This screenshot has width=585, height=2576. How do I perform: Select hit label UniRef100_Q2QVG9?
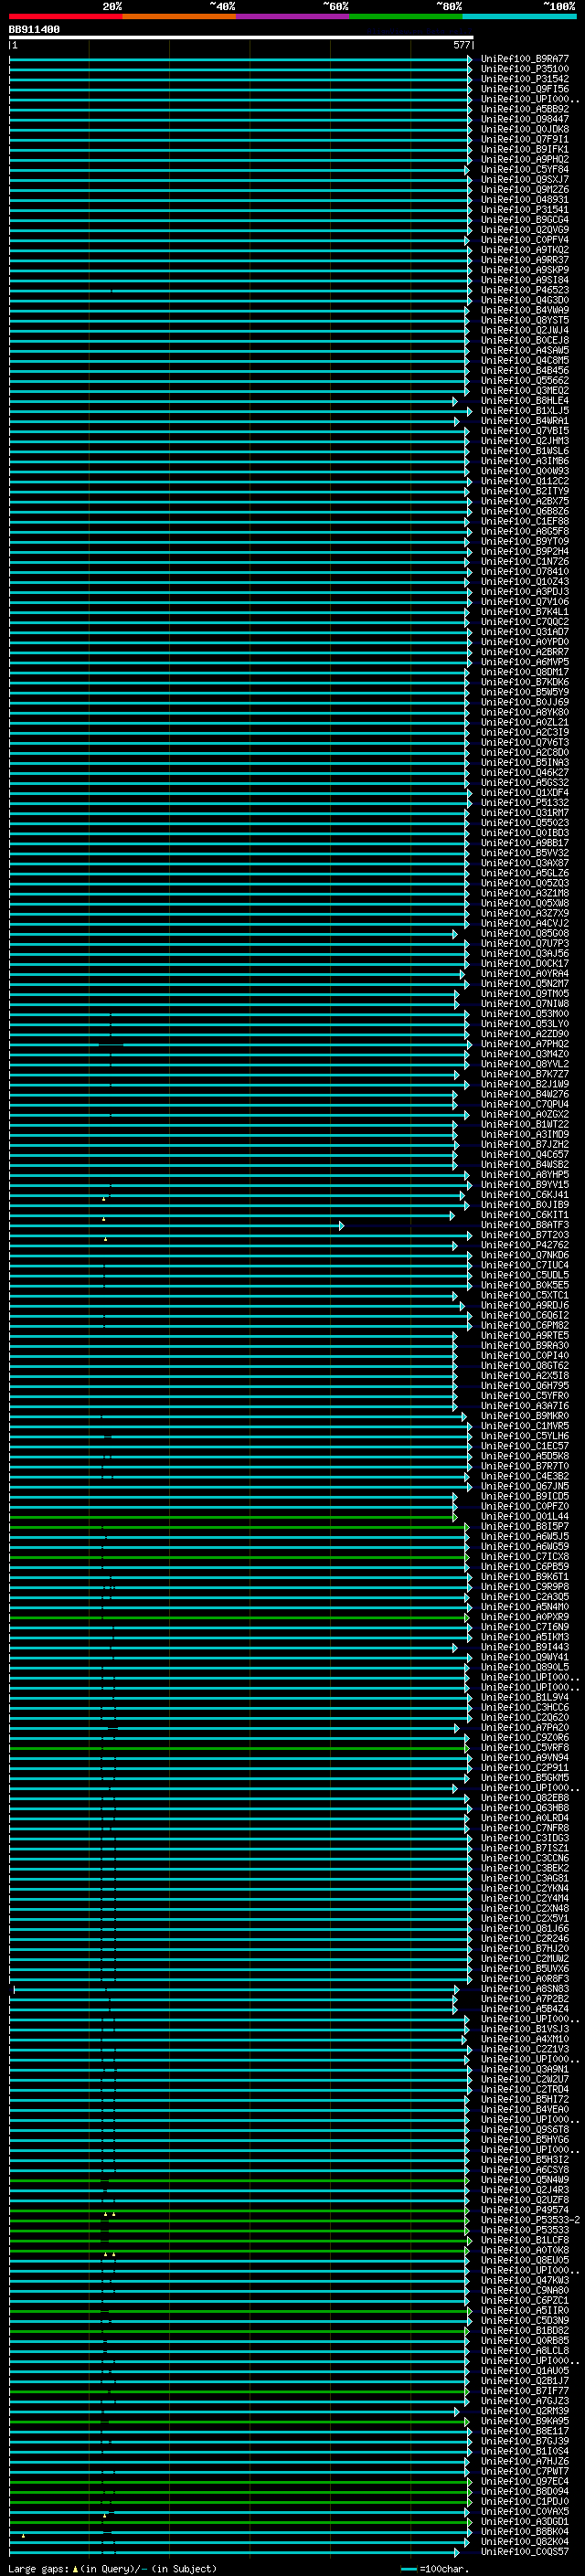[525, 230]
